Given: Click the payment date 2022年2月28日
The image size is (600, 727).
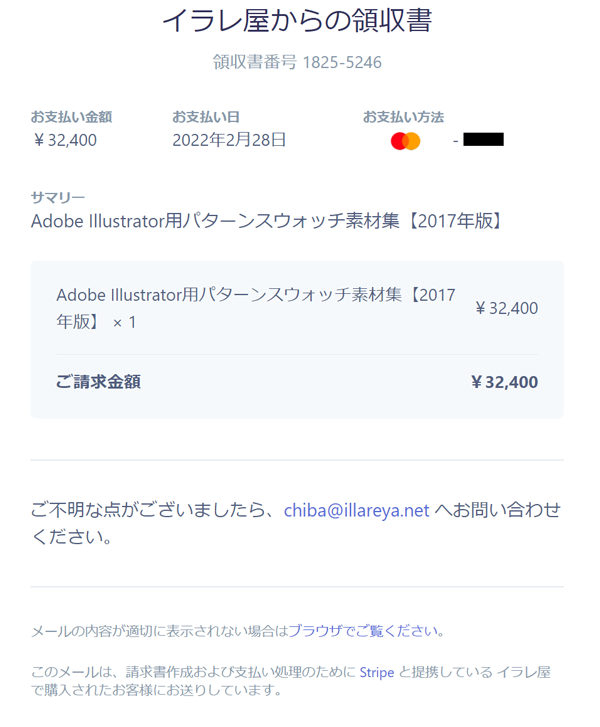Looking at the screenshot, I should click(229, 140).
